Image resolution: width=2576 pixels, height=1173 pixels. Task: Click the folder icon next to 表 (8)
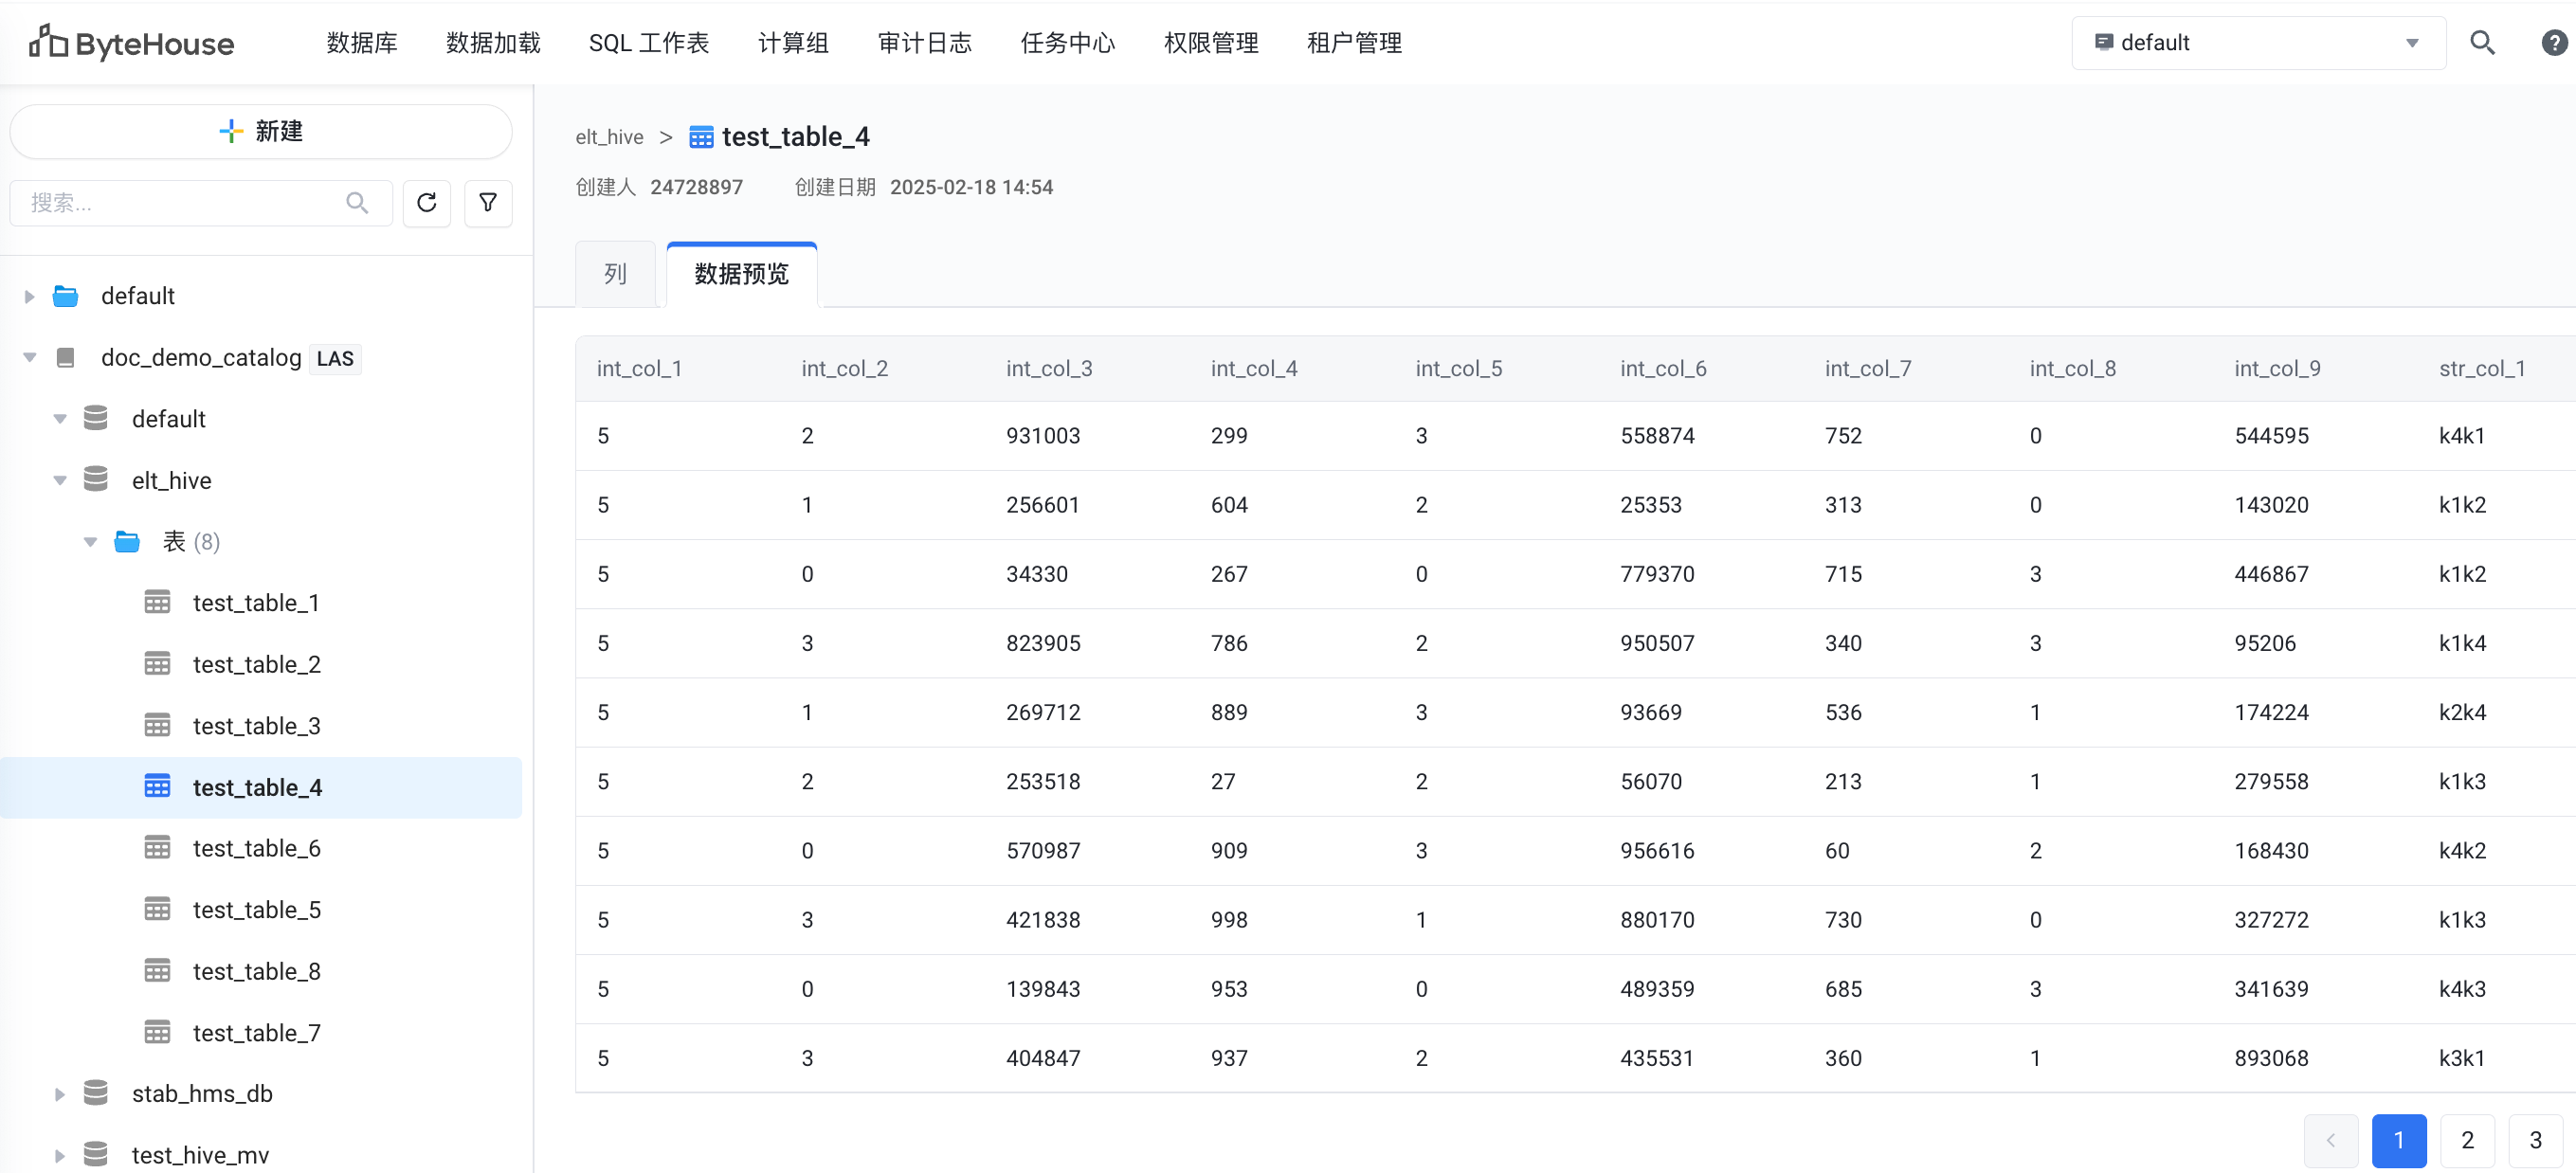point(127,542)
